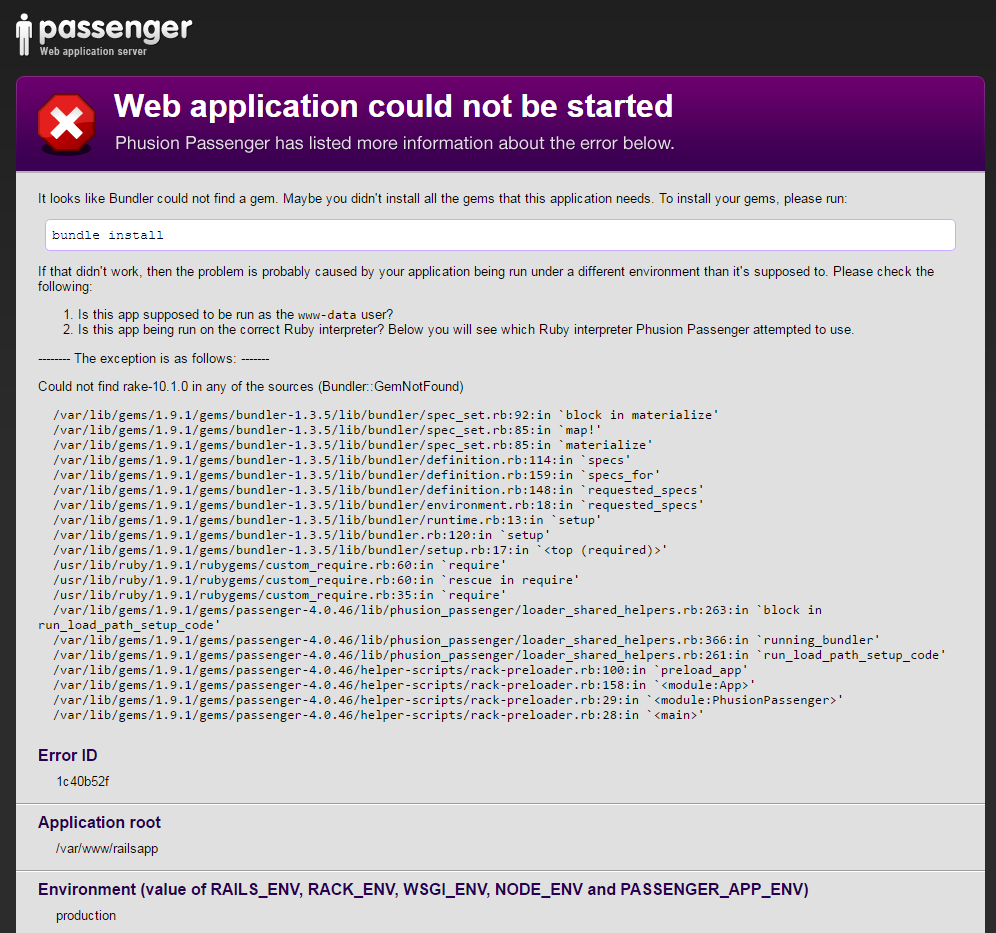Click the environment.rb:18 'requested_specs' trace line
Screen dimensions: 996x933
coord(379,505)
